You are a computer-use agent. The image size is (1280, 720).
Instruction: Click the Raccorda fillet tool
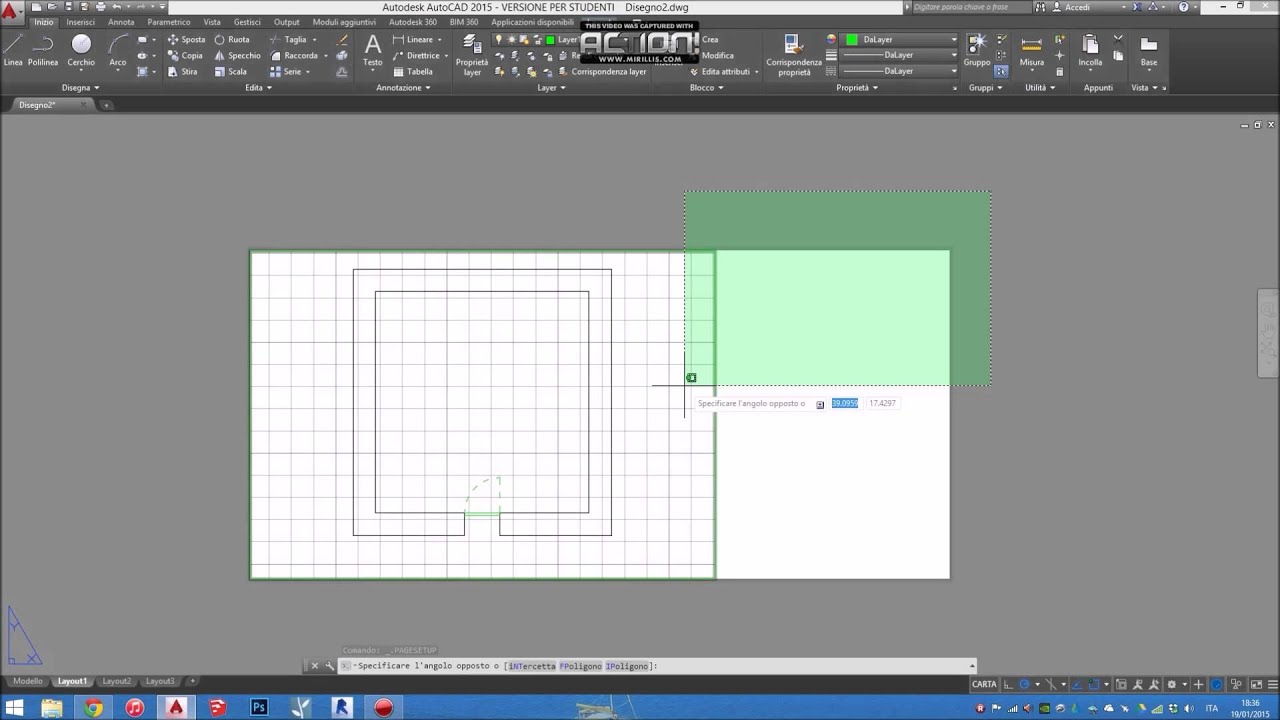pyautogui.click(x=294, y=56)
